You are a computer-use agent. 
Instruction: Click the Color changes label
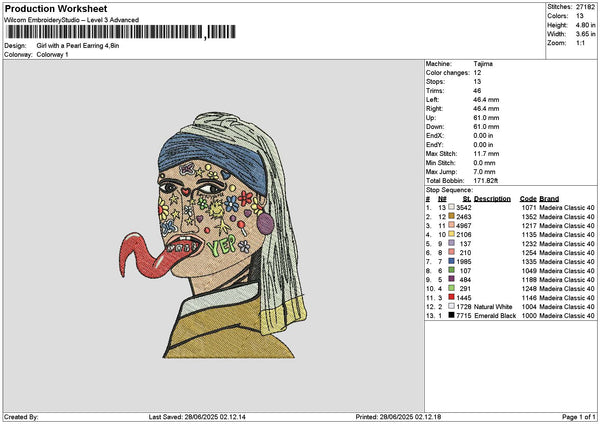coord(448,73)
